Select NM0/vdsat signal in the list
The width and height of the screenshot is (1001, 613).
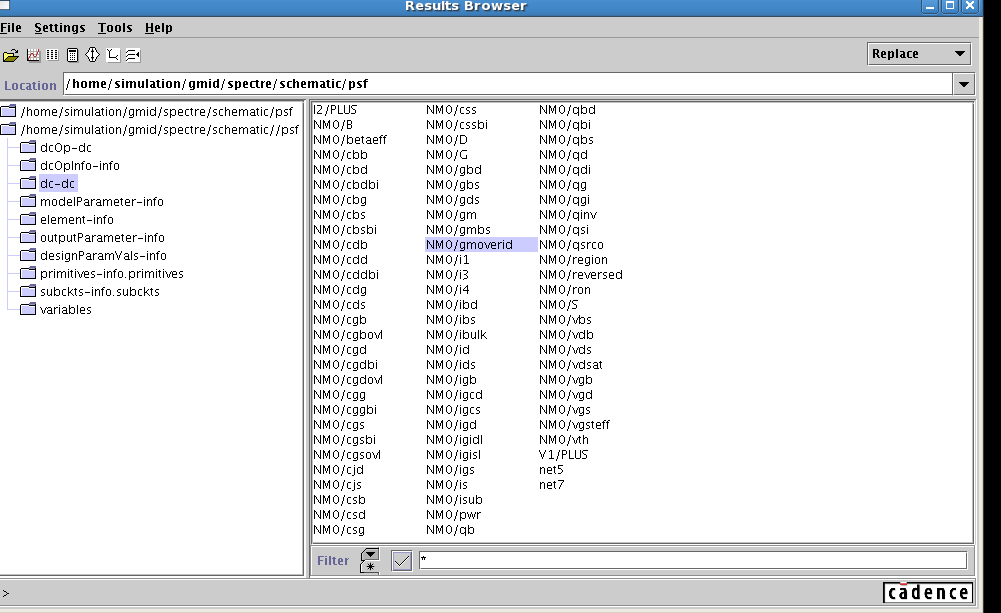571,365
